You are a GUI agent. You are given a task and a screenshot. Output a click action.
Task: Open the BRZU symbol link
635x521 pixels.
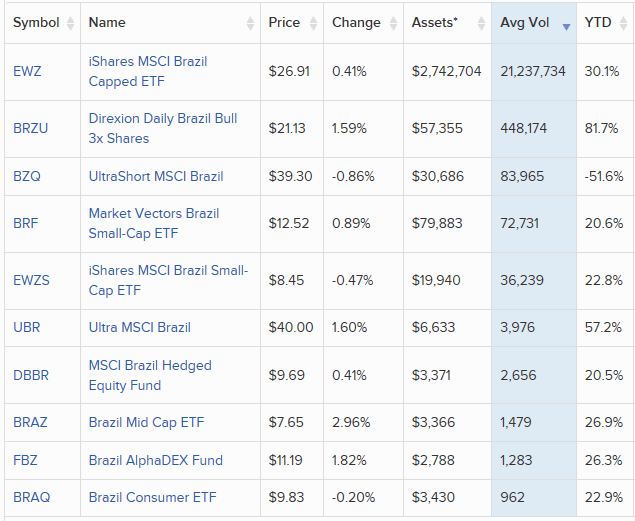31,128
